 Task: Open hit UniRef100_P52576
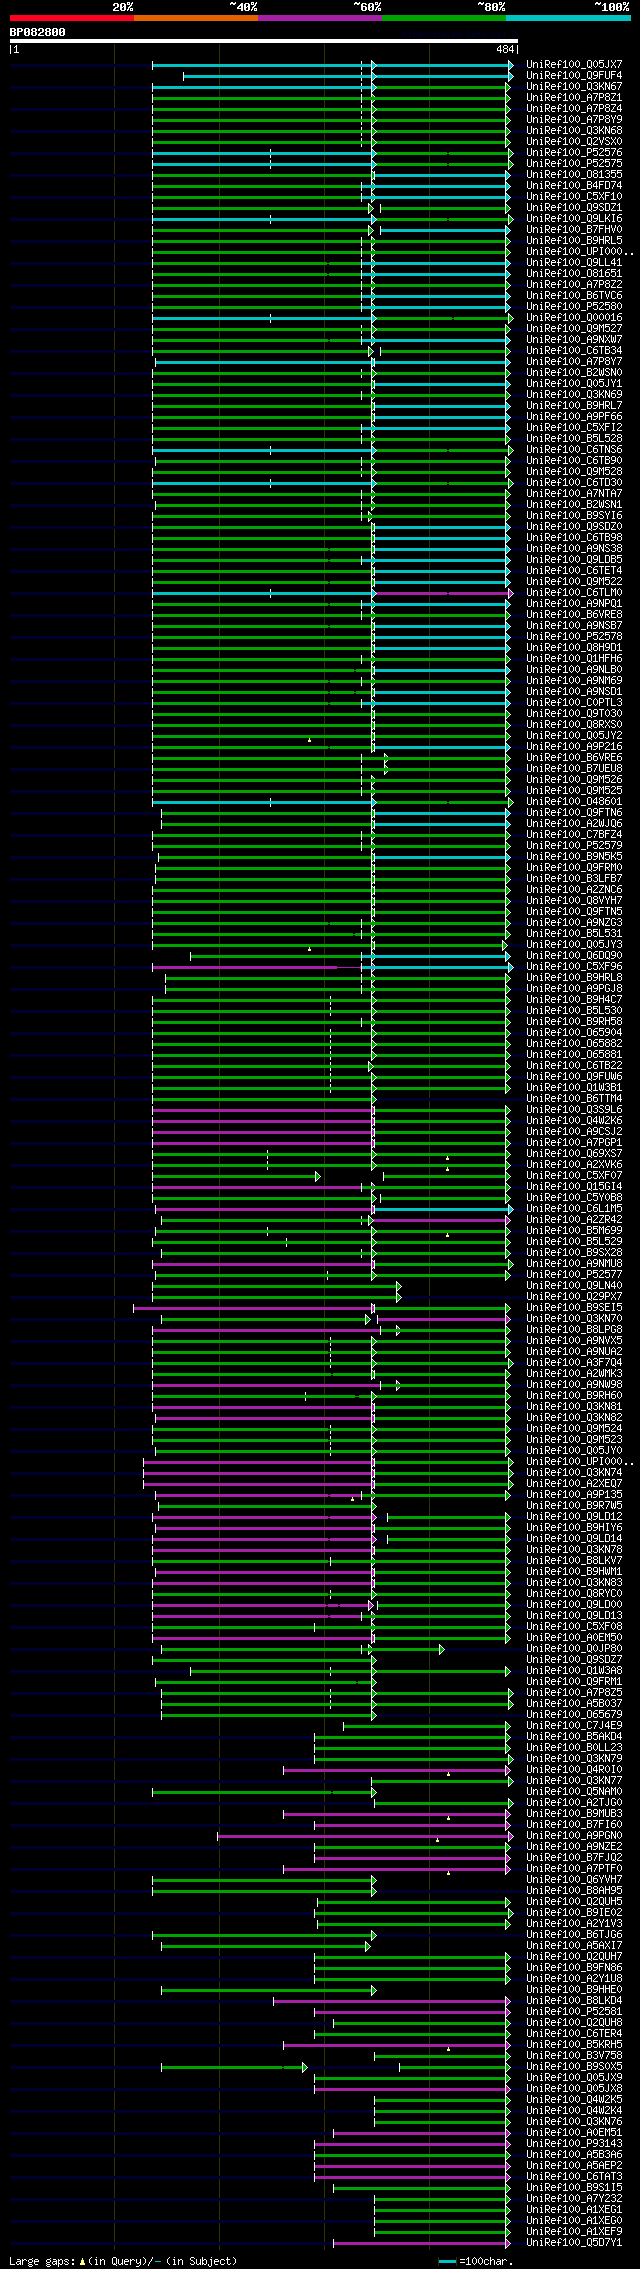(574, 152)
